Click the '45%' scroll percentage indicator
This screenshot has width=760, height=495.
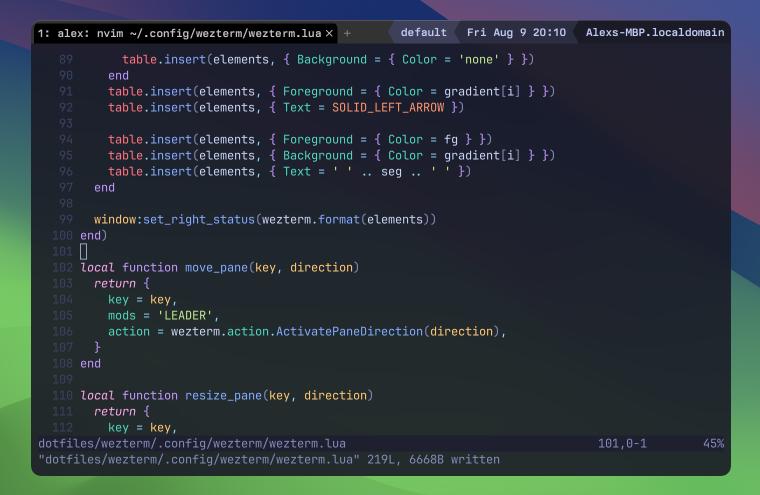(713, 444)
